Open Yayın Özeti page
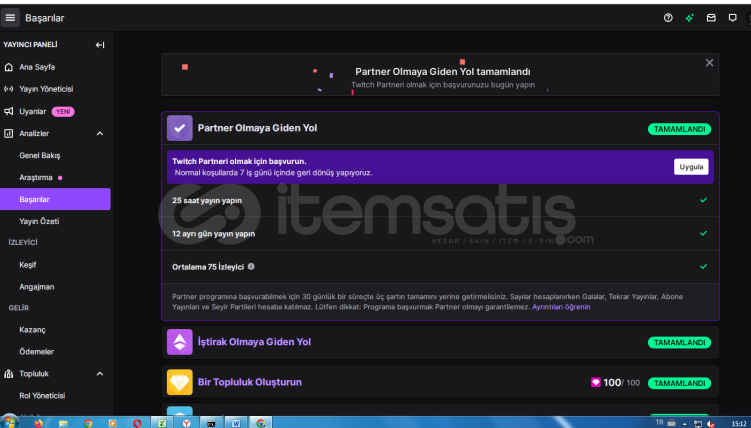751x428 pixels. pyautogui.click(x=39, y=221)
